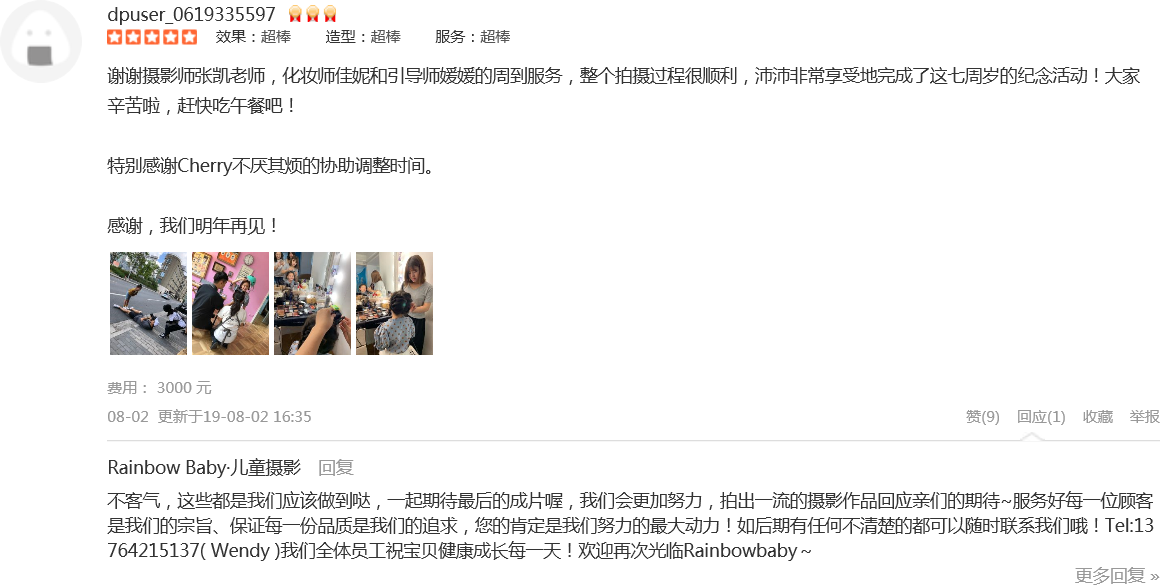Click 回复 next to merchant name
This screenshot has width=1161, height=585.
(336, 467)
